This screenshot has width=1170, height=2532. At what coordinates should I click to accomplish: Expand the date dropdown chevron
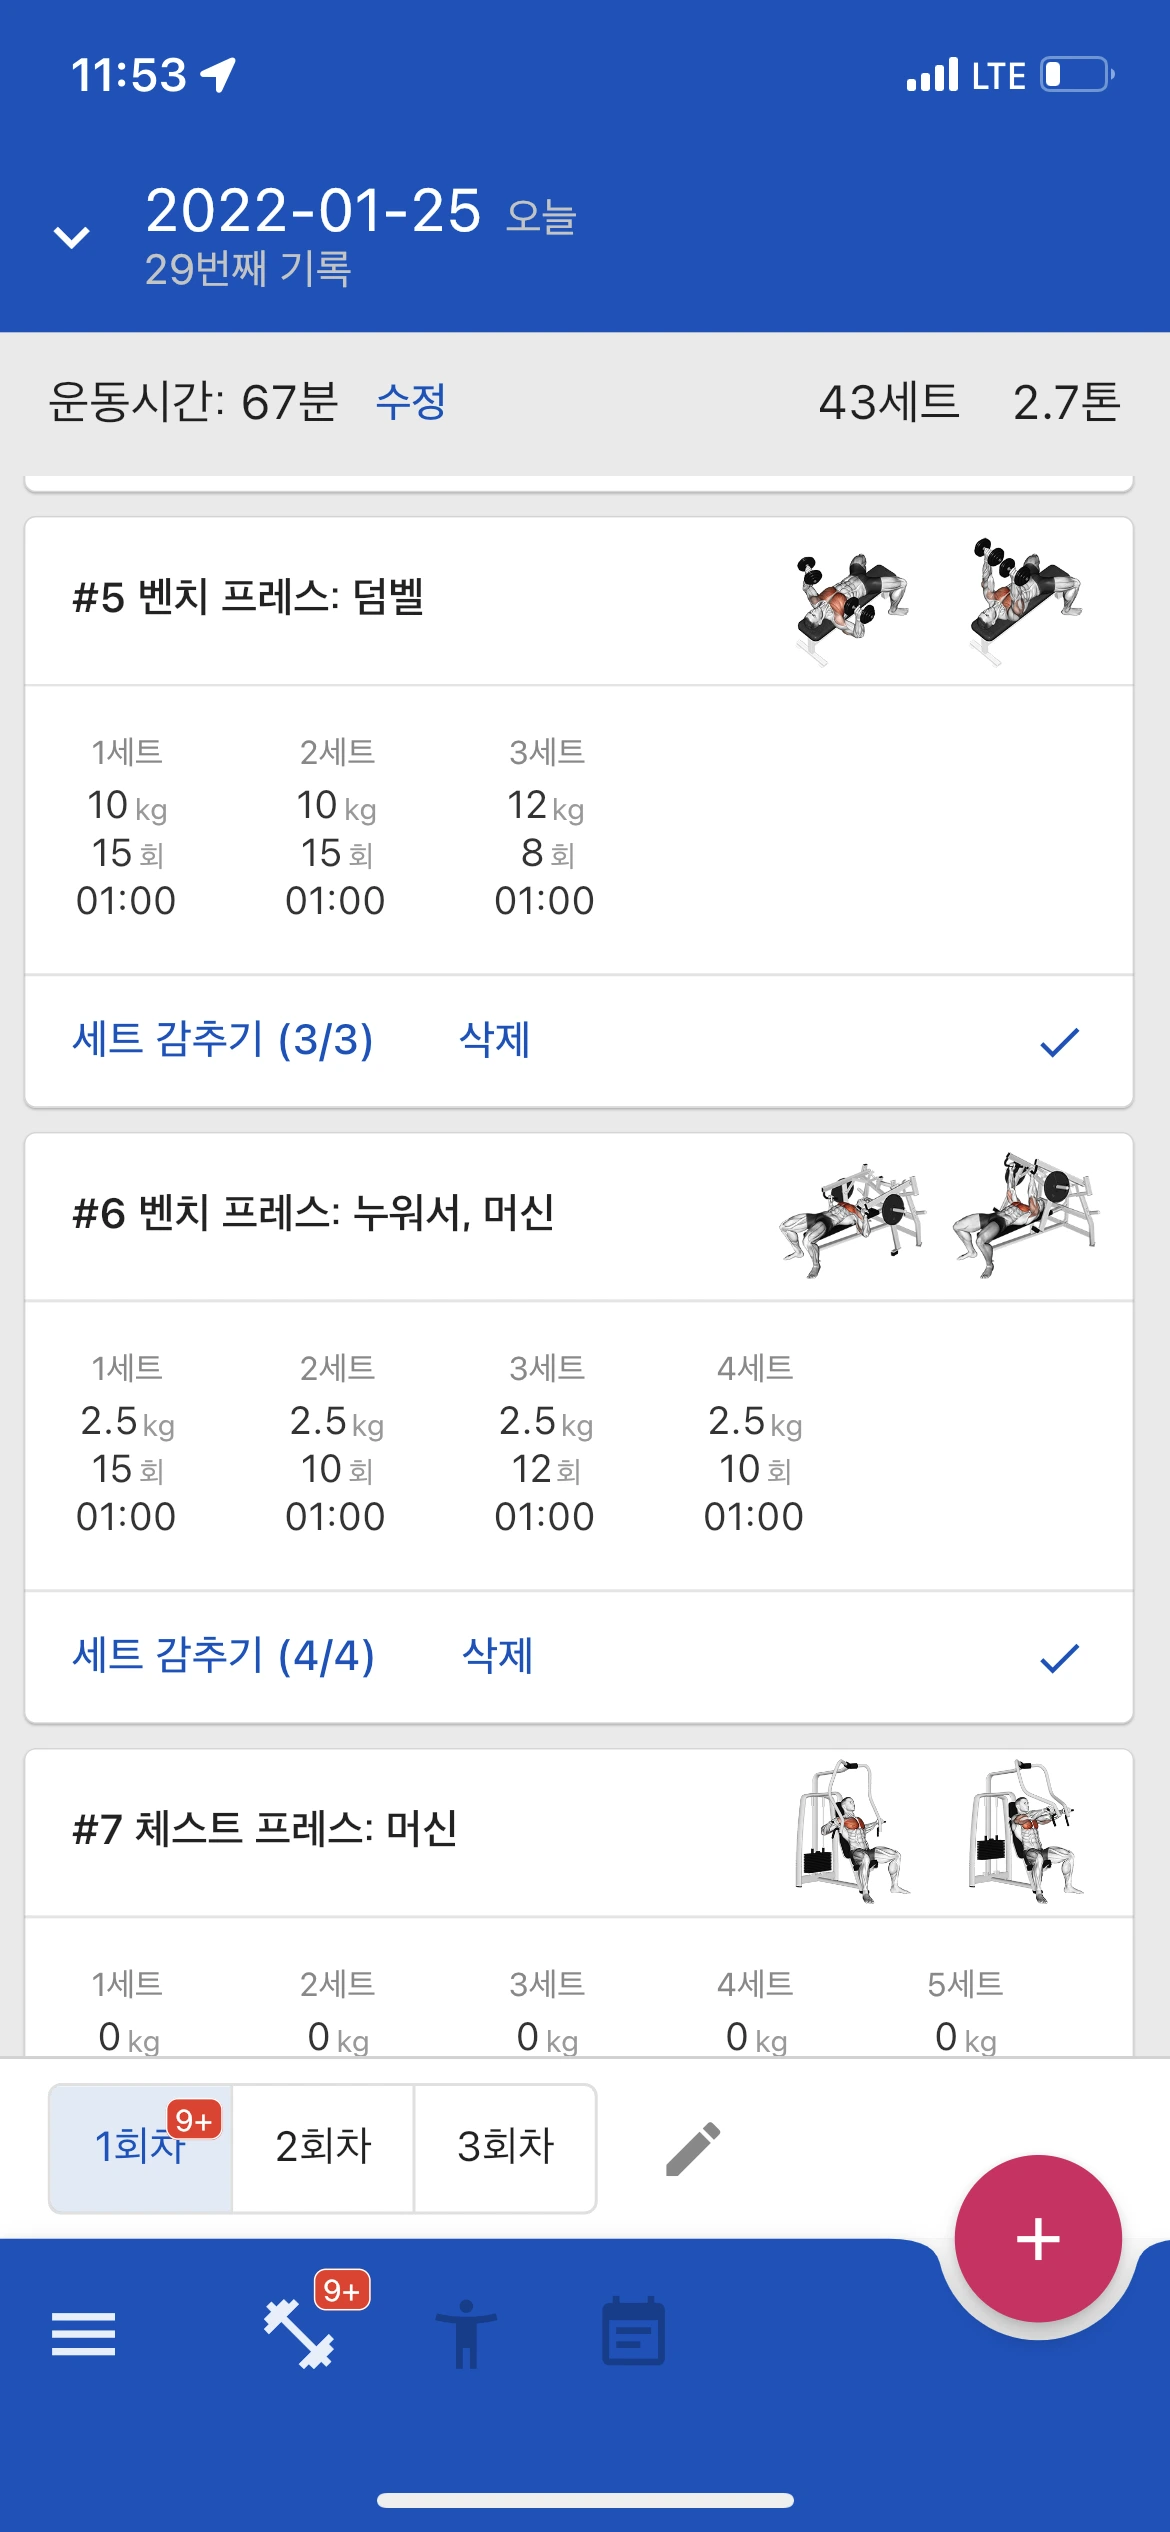71,237
